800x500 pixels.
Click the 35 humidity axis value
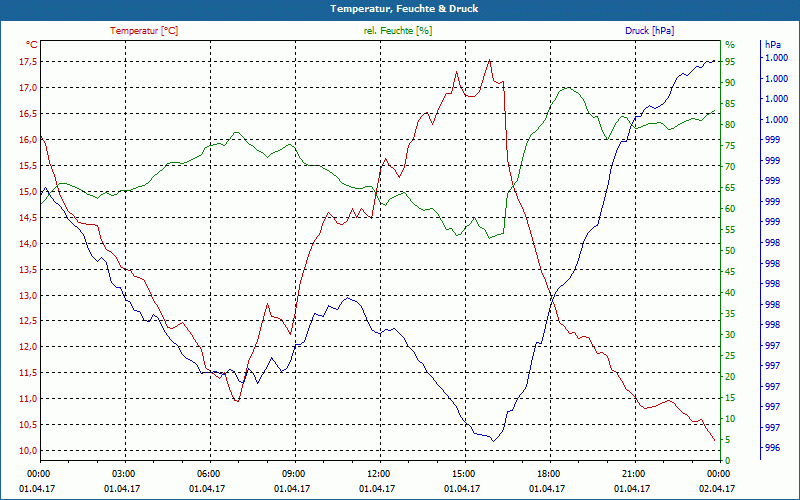(730, 314)
